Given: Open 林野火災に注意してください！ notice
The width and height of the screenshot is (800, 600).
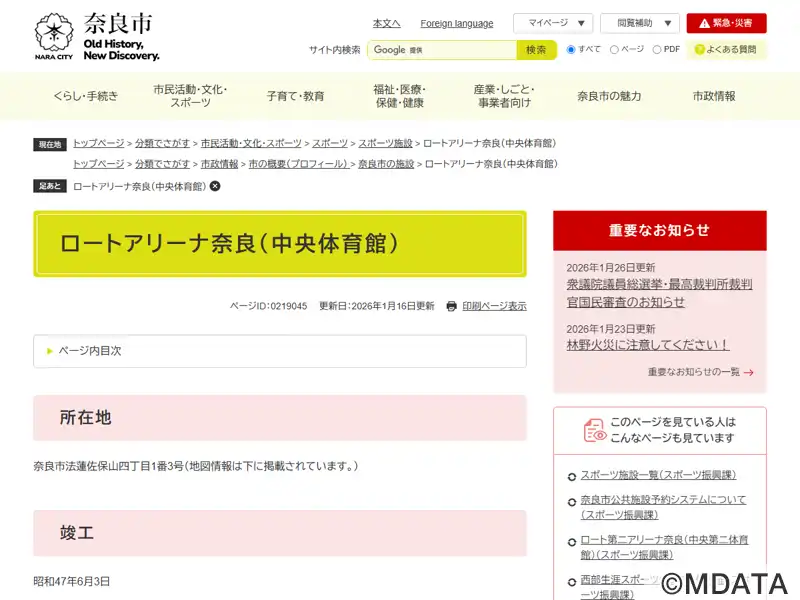Looking at the screenshot, I should click(648, 345).
